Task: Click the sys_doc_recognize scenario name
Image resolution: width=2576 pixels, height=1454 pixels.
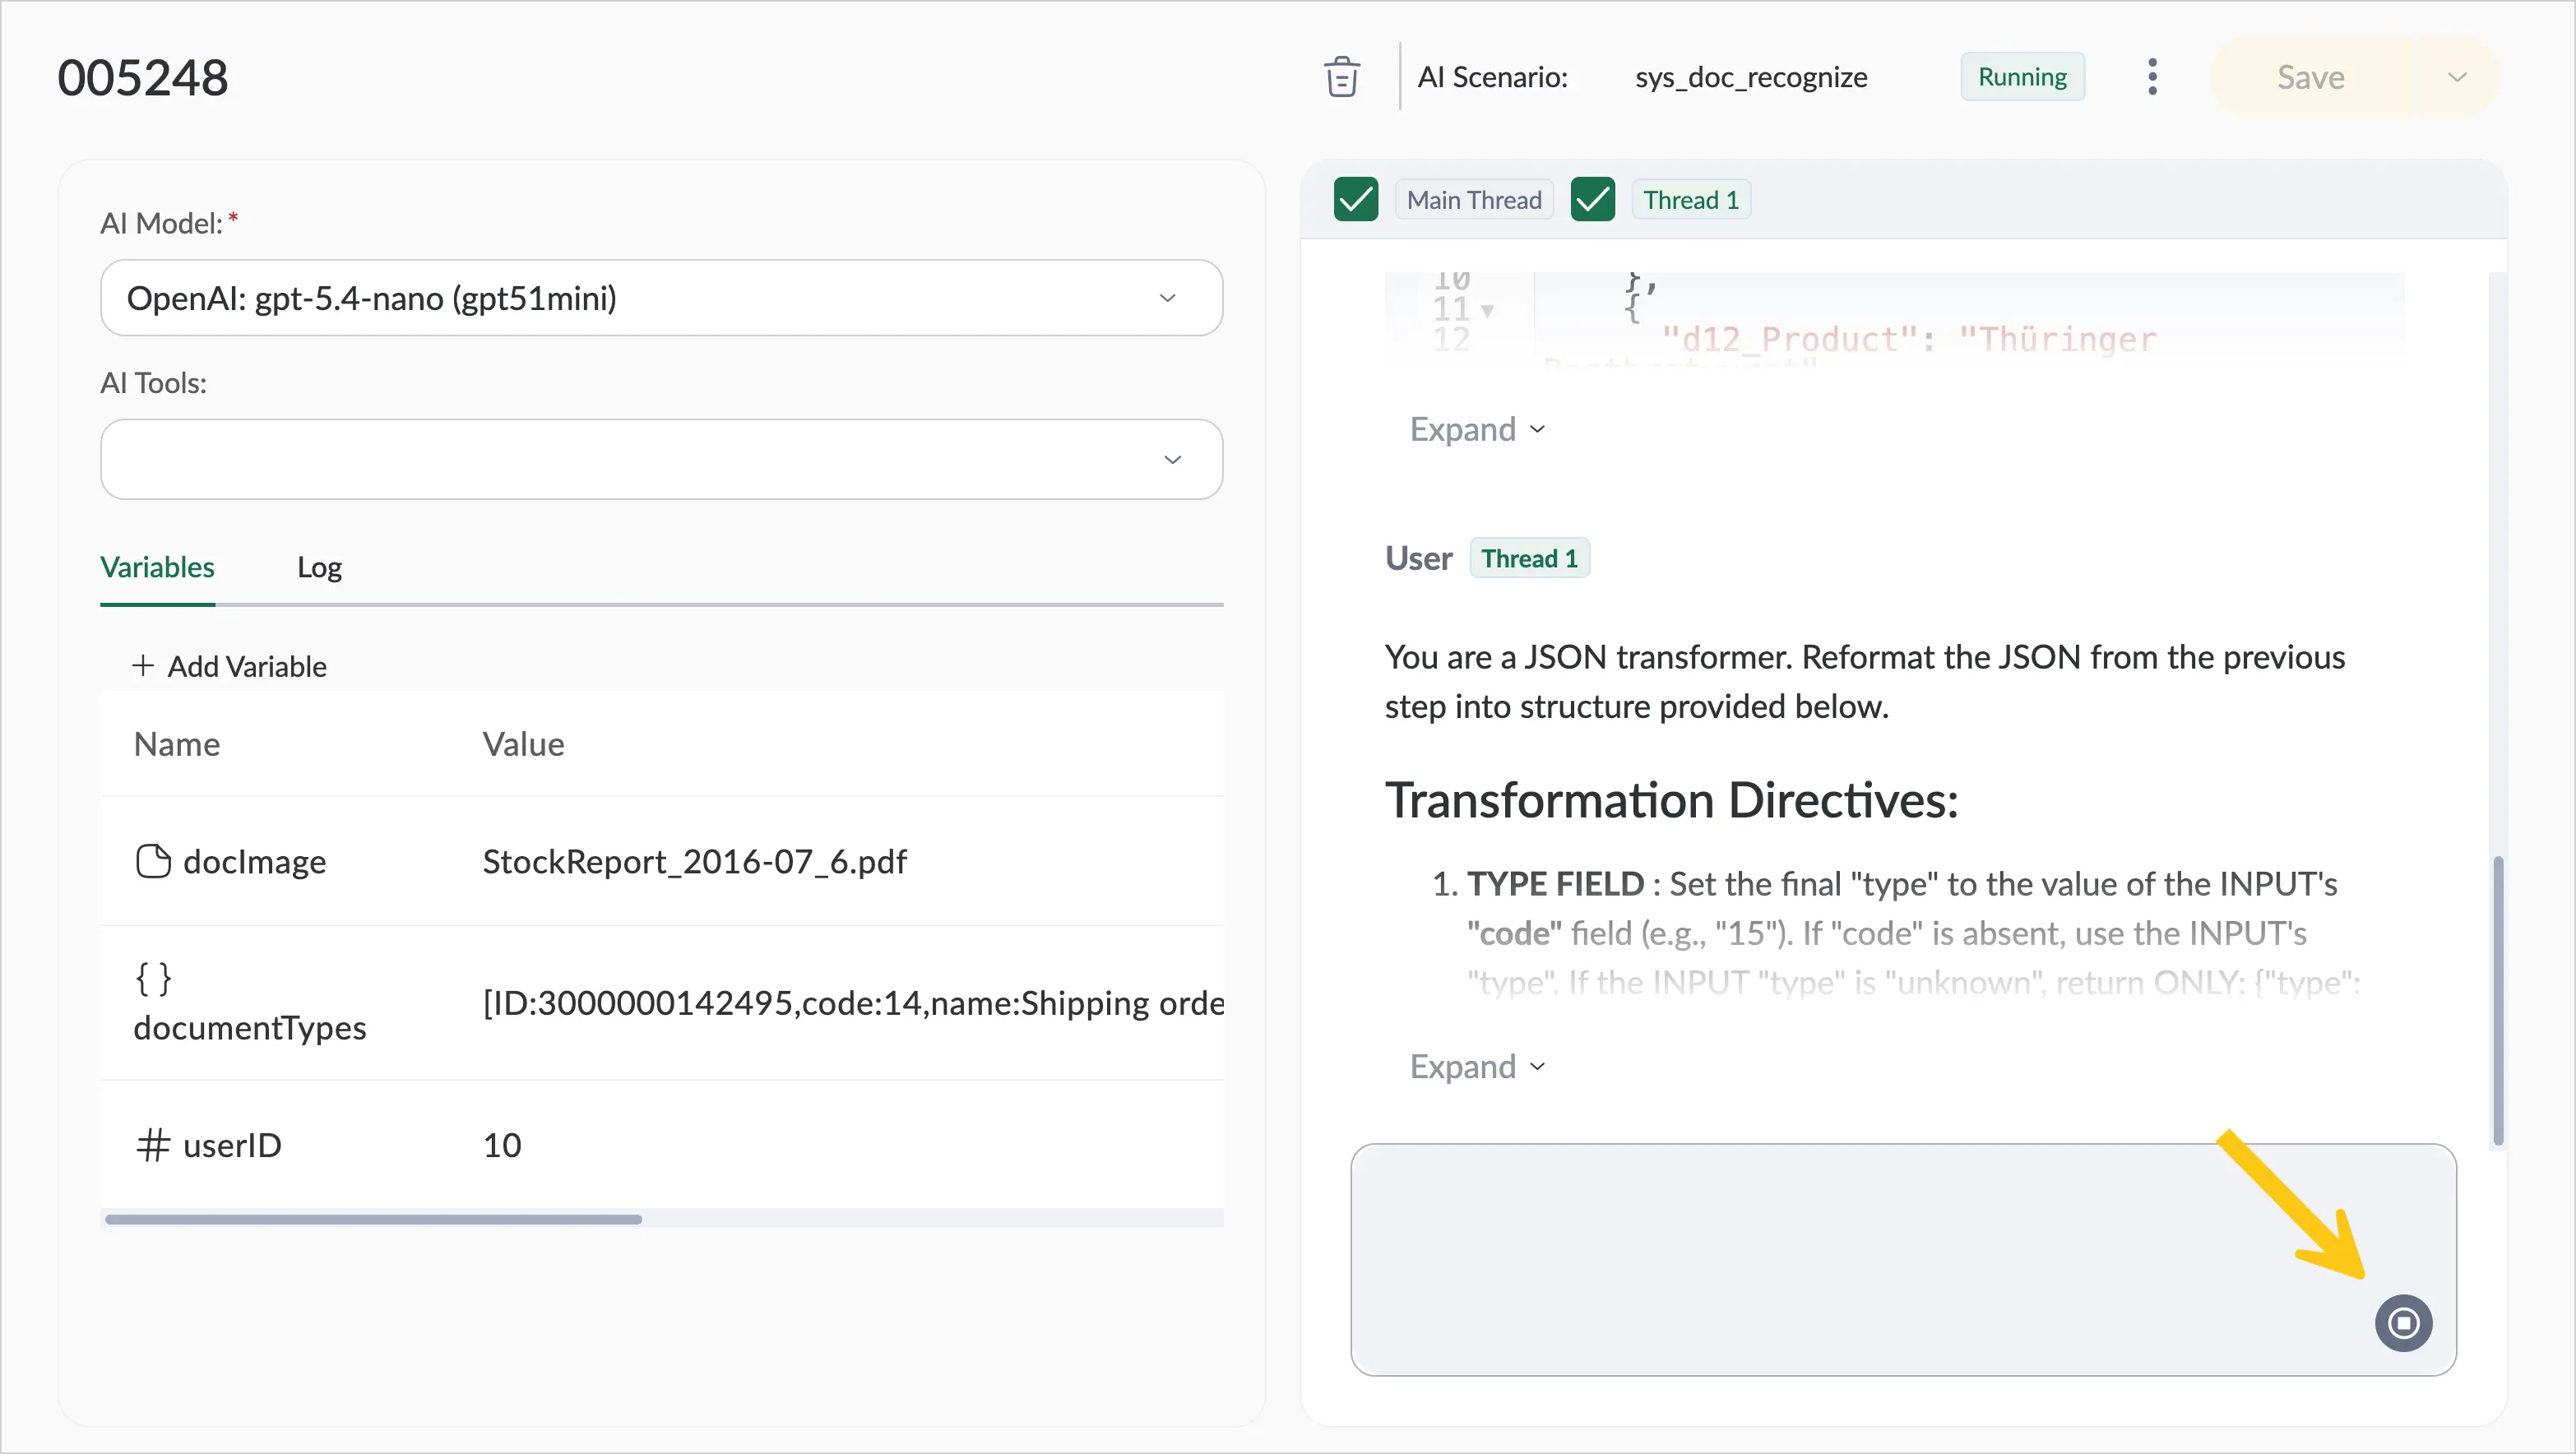Action: [1751, 77]
